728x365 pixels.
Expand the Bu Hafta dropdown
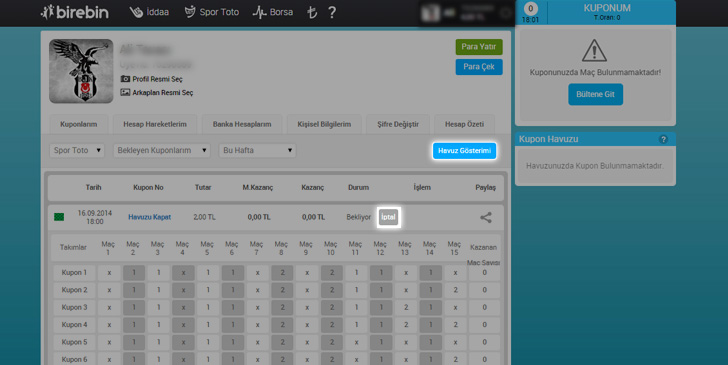[x=257, y=150]
